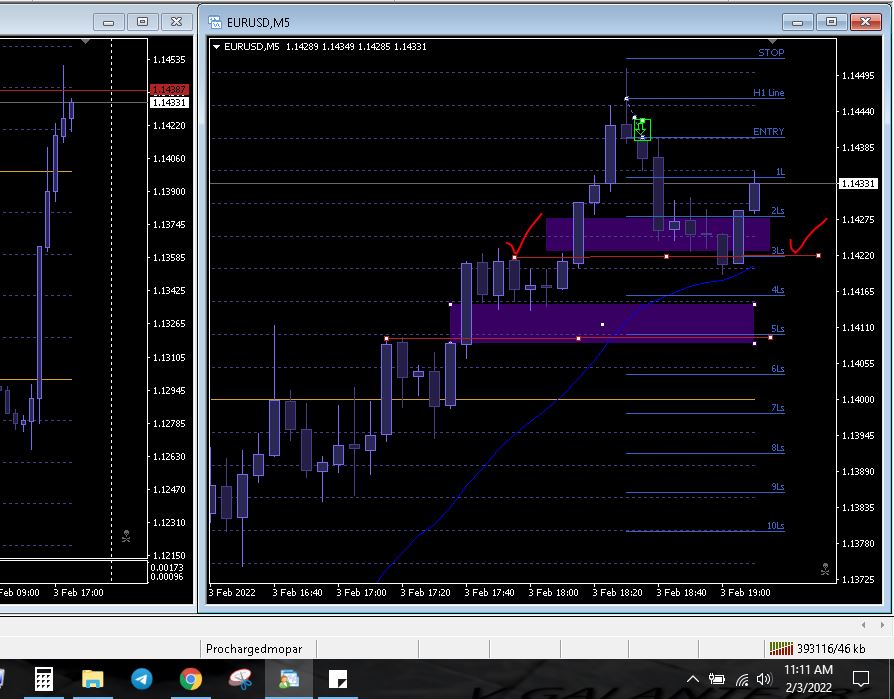Open the volume speaker tray icon
Screen dimensions: 894x699
[x=763, y=679]
